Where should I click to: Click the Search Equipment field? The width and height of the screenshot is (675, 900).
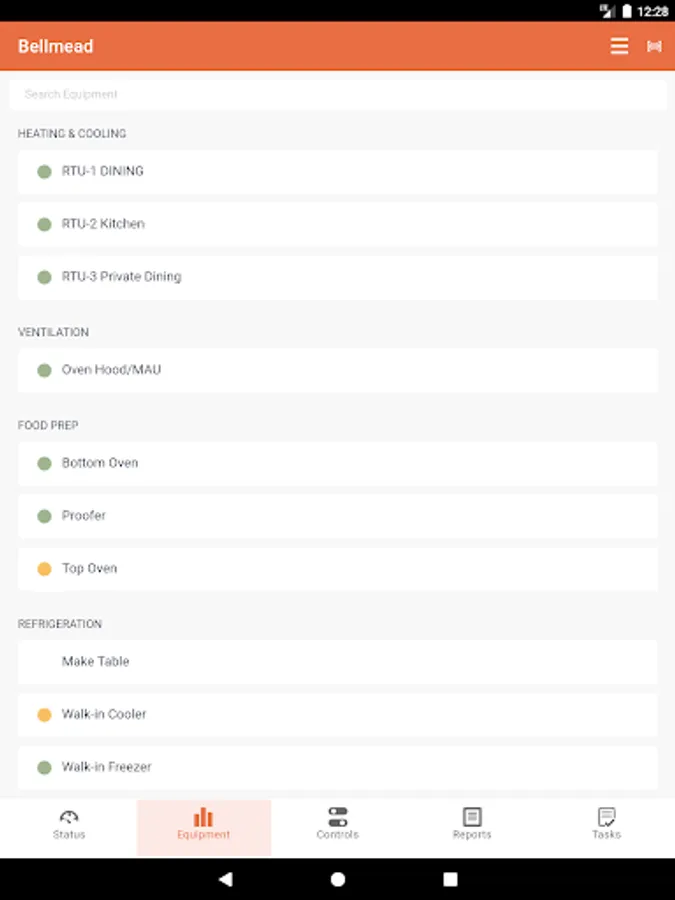[x=338, y=94]
